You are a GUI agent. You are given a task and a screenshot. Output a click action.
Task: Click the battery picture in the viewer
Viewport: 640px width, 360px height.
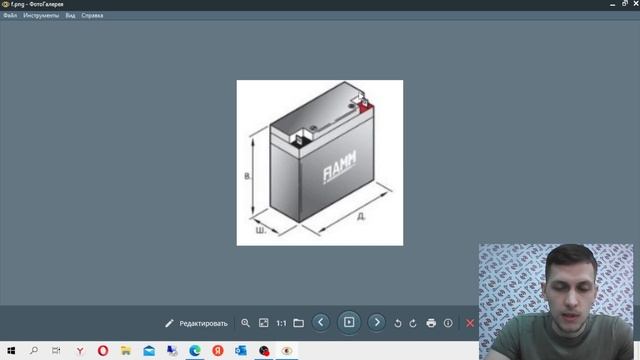pyautogui.click(x=320, y=163)
